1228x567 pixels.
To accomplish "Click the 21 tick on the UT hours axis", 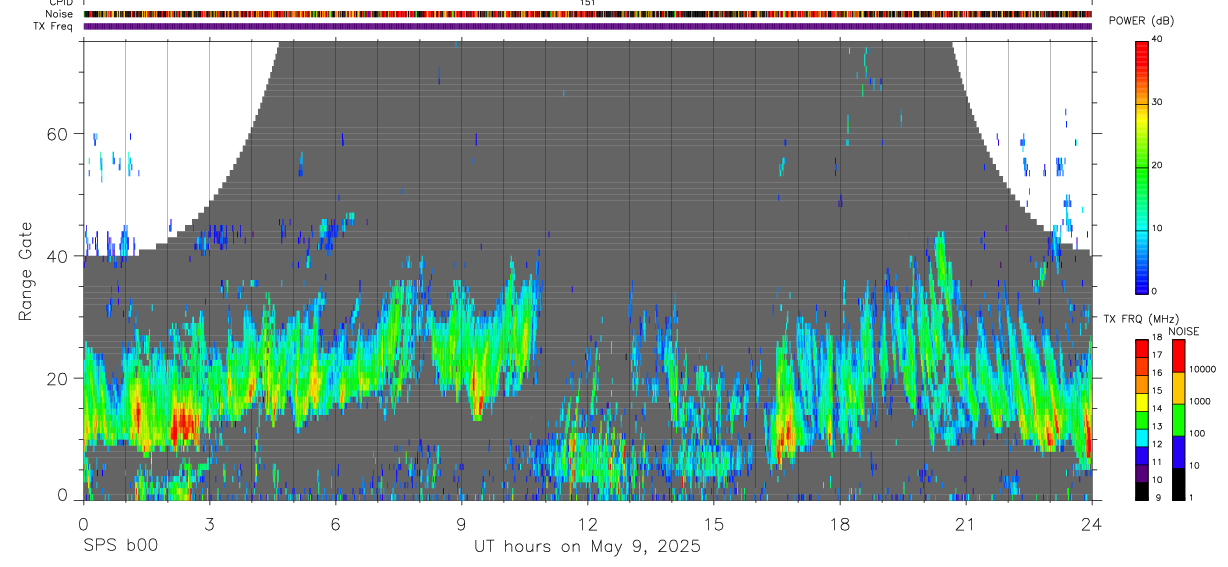I will coord(965,524).
